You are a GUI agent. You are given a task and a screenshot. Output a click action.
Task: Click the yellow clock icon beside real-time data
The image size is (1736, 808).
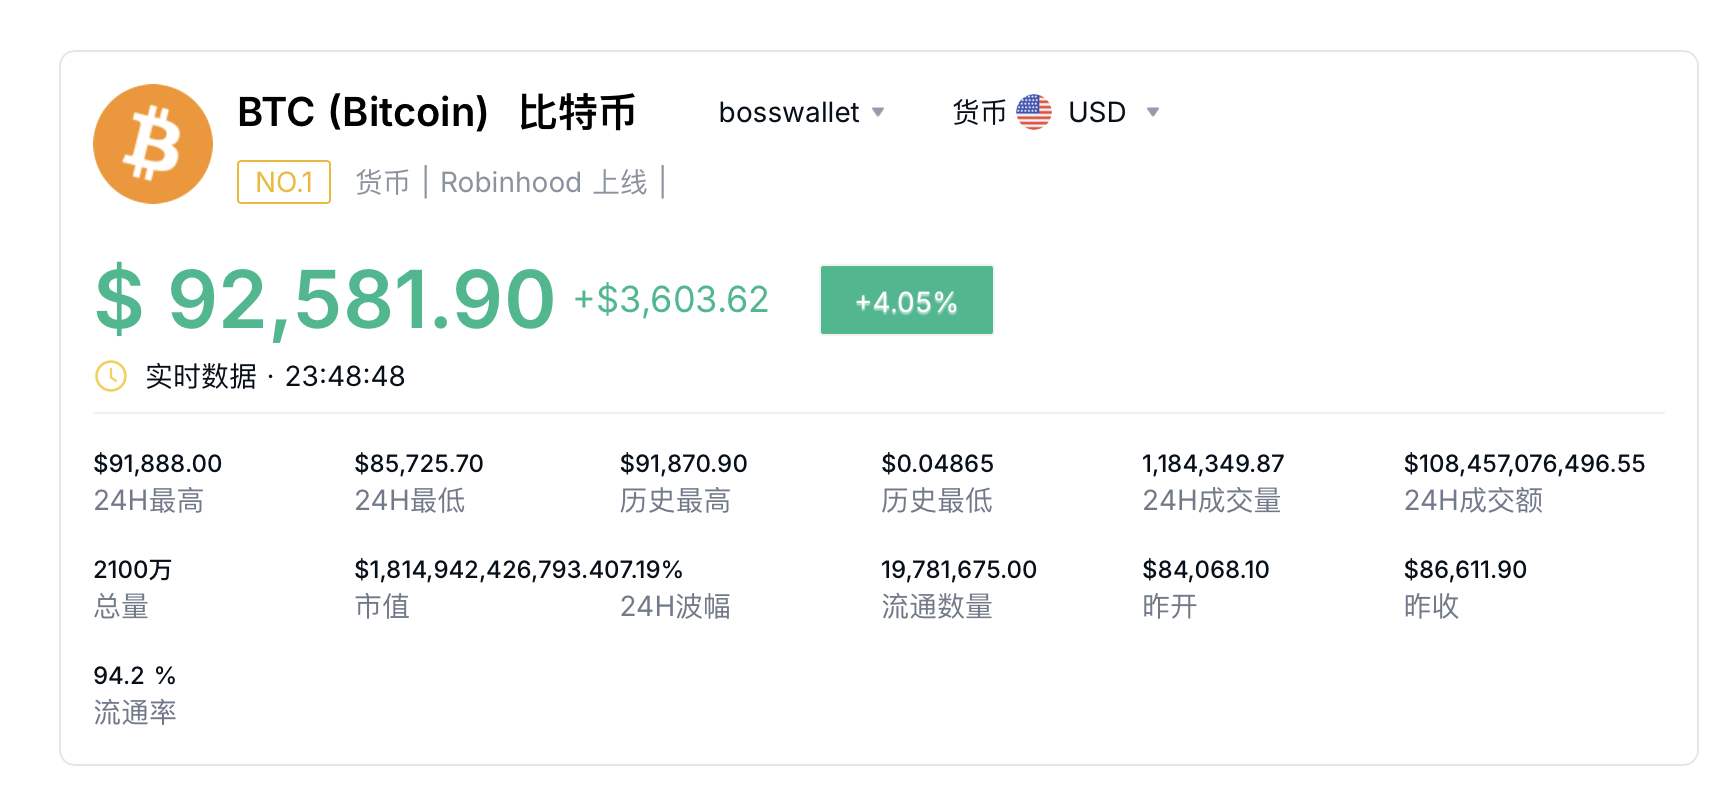pos(111,376)
